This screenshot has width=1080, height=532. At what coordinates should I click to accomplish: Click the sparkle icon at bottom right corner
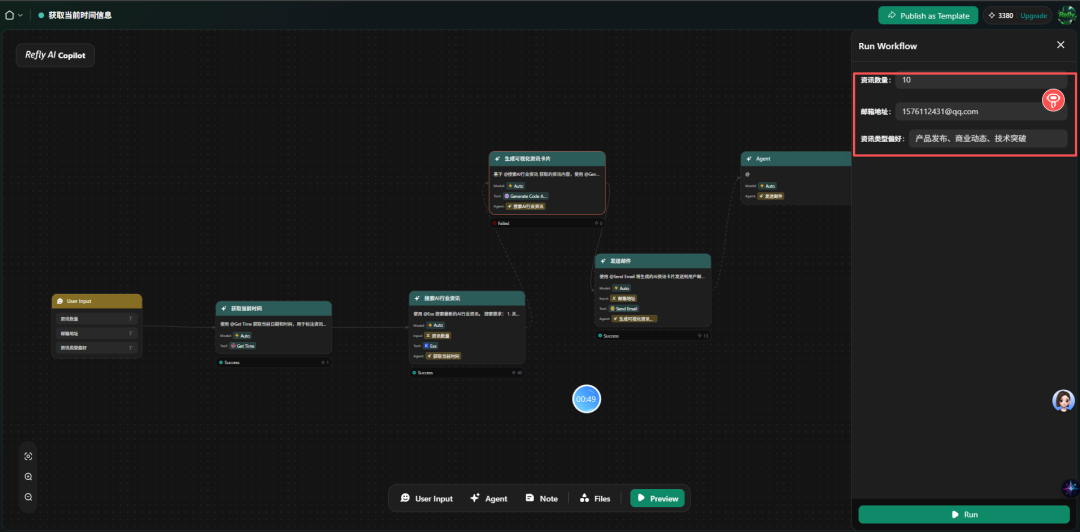click(x=1070, y=488)
